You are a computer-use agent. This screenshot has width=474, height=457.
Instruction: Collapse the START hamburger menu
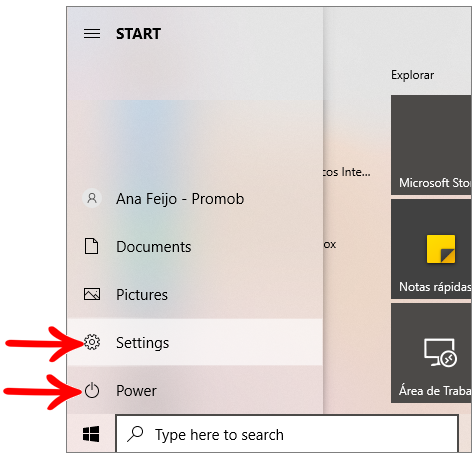tap(92, 34)
